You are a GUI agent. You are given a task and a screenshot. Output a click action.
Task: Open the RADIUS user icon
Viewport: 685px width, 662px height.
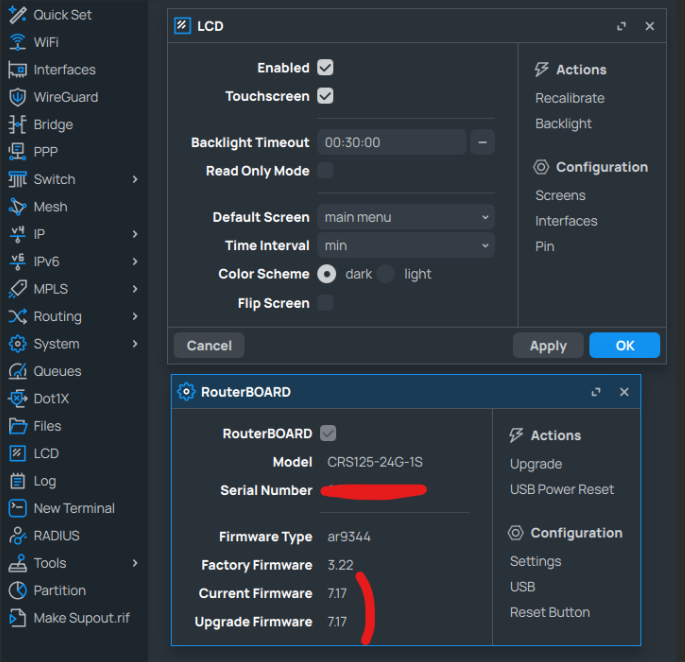pyautogui.click(x=17, y=536)
